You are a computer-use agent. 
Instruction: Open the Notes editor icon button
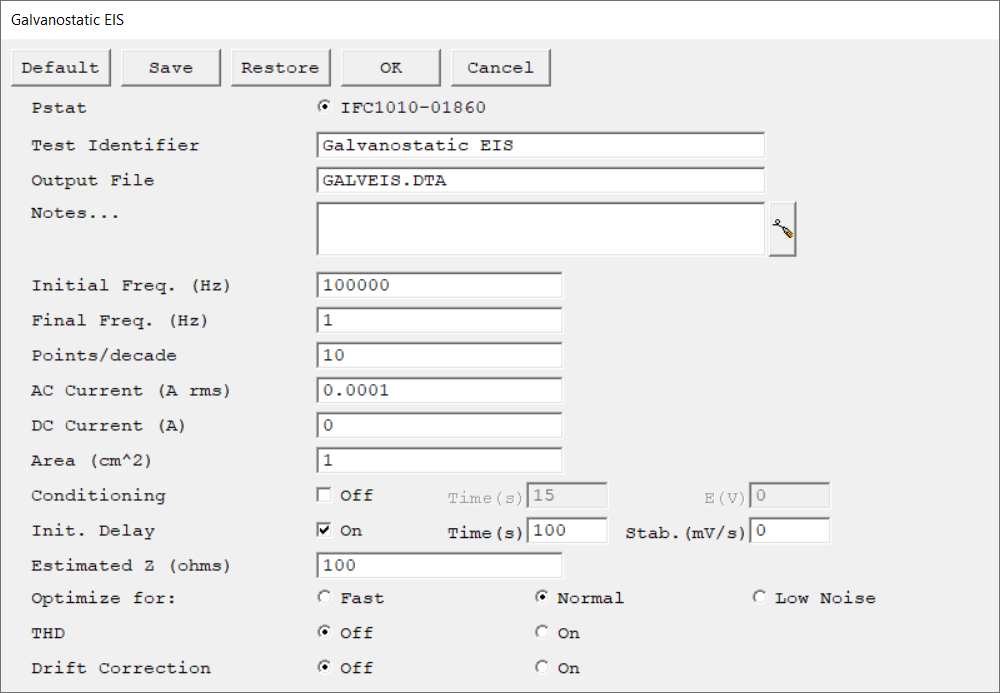pos(782,229)
